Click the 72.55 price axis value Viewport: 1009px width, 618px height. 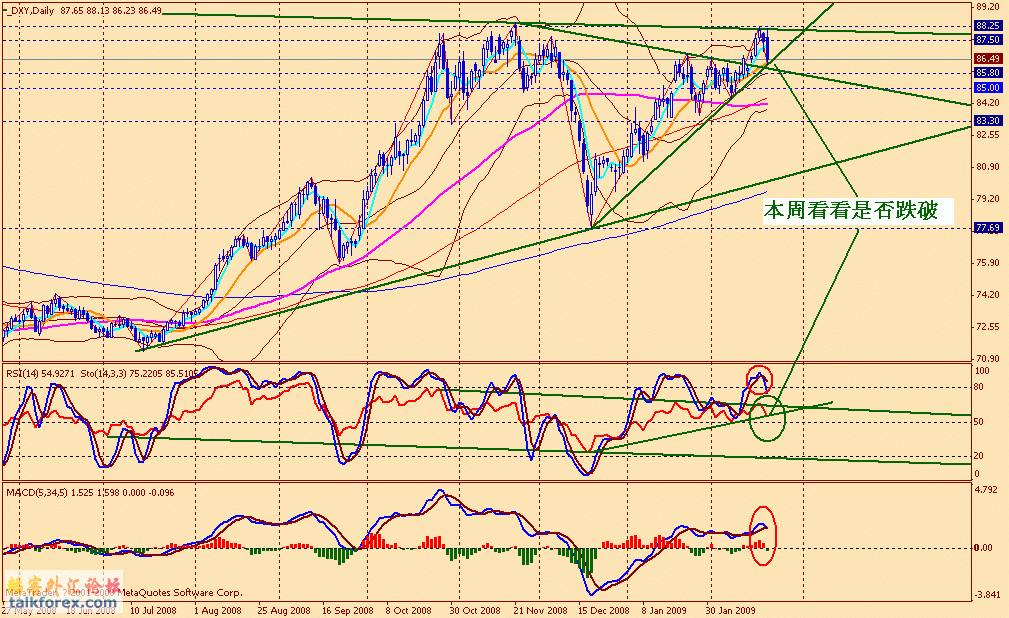point(988,327)
